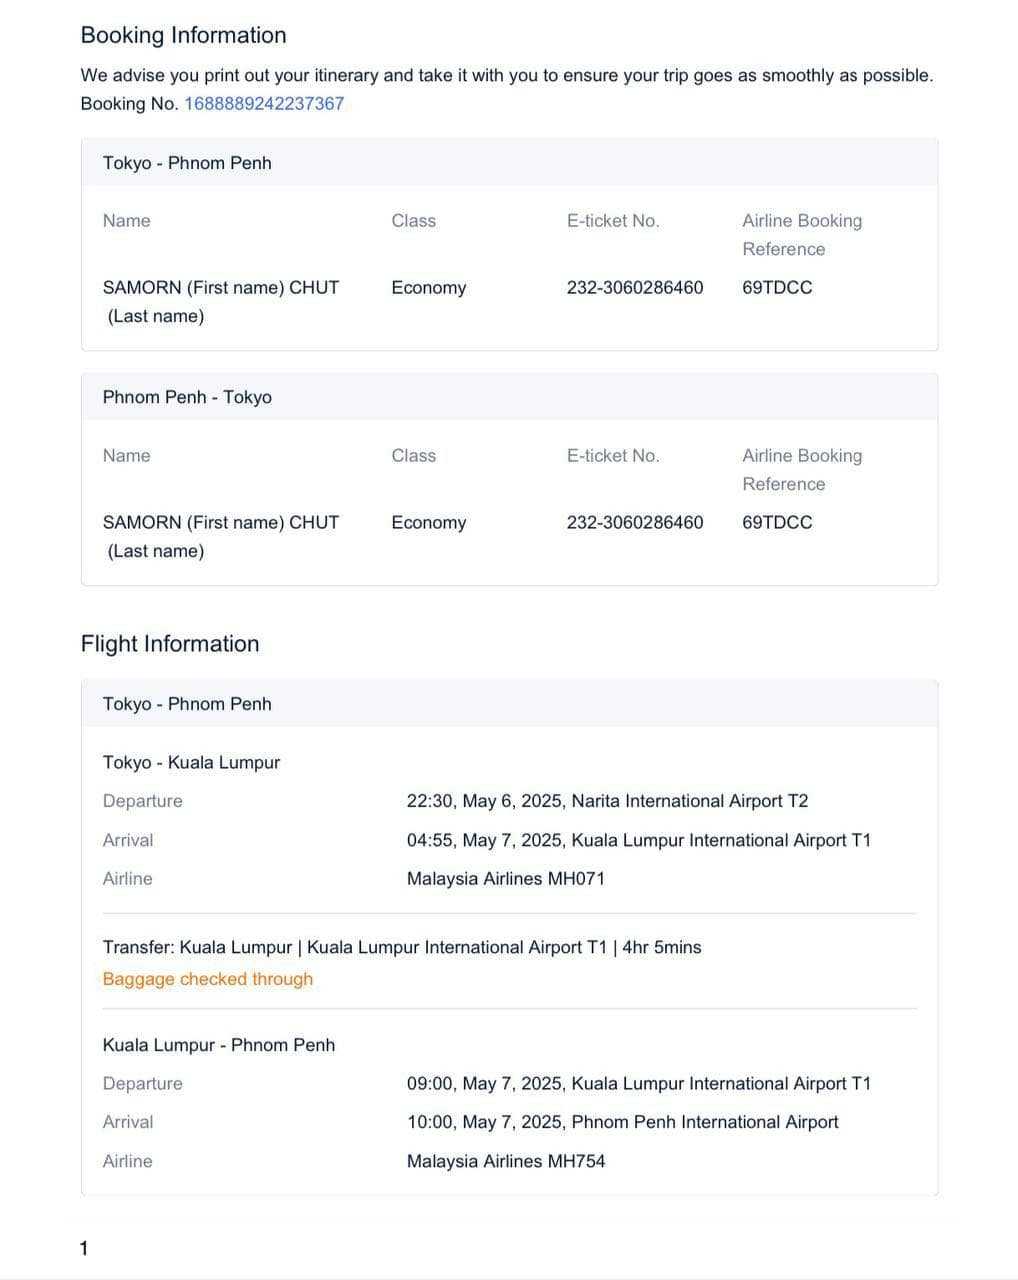The height and width of the screenshot is (1280, 1018).
Task: Click the Flight Information heading
Action: 170,644
